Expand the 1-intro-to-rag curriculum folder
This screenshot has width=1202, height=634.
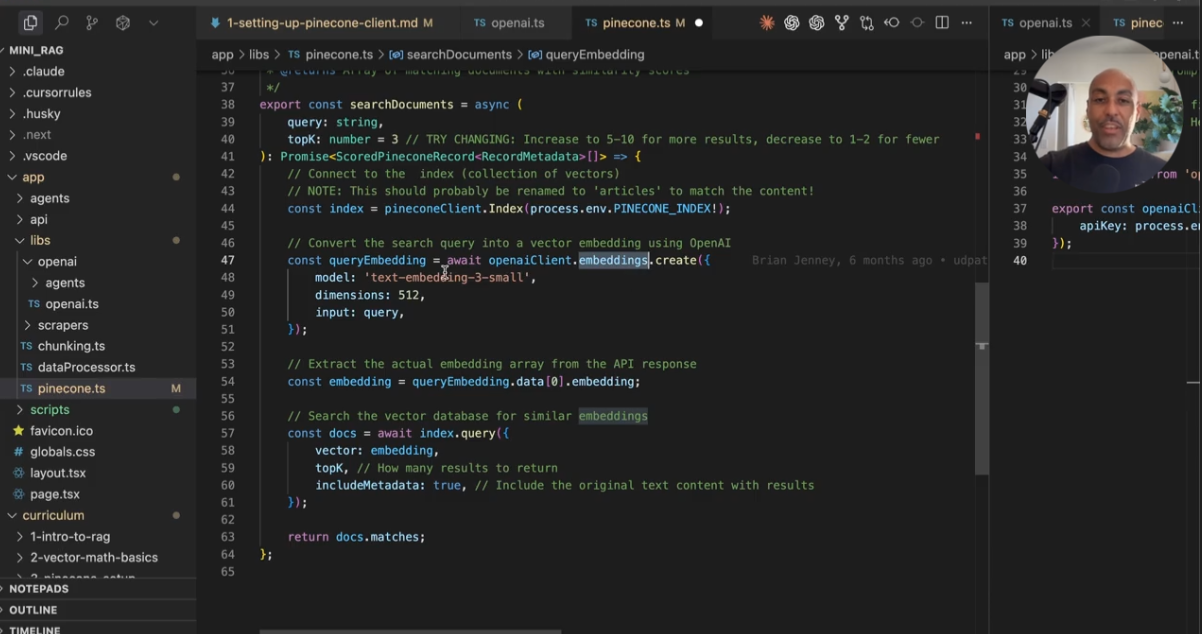[x=69, y=537]
